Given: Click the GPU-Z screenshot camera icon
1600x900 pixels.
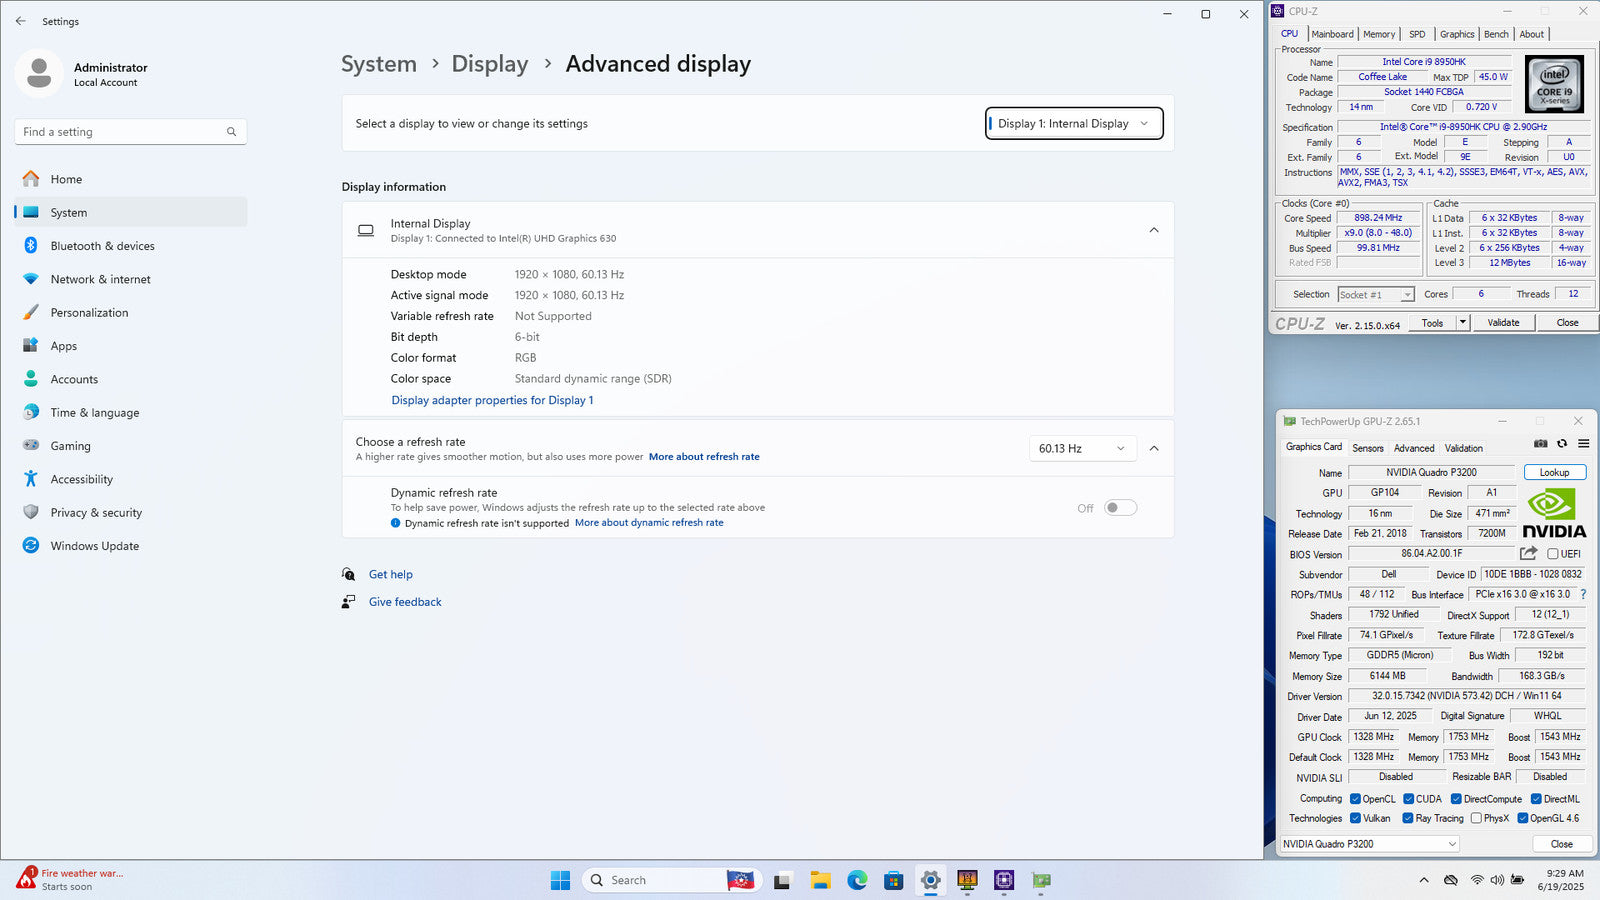Looking at the screenshot, I should (1540, 444).
